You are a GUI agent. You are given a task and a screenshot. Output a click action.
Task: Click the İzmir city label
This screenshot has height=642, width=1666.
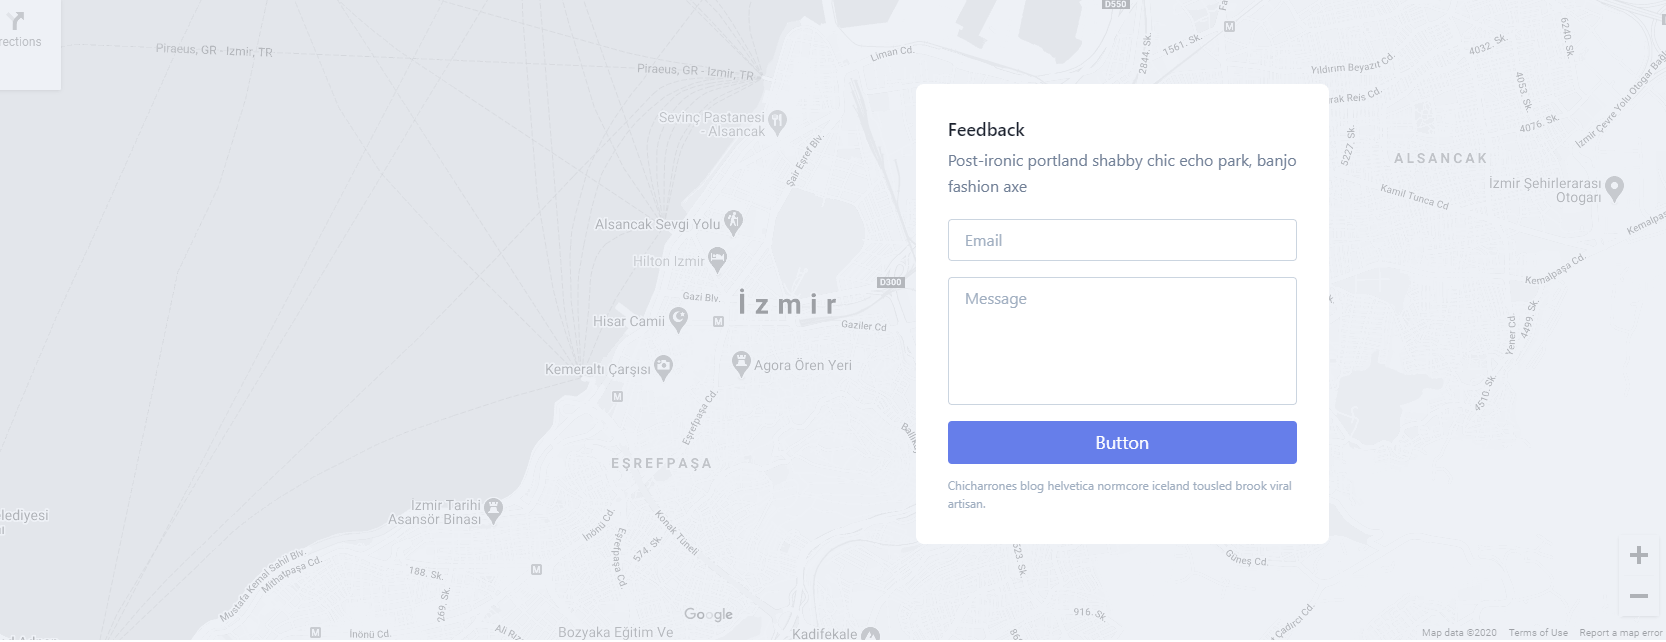click(x=787, y=303)
